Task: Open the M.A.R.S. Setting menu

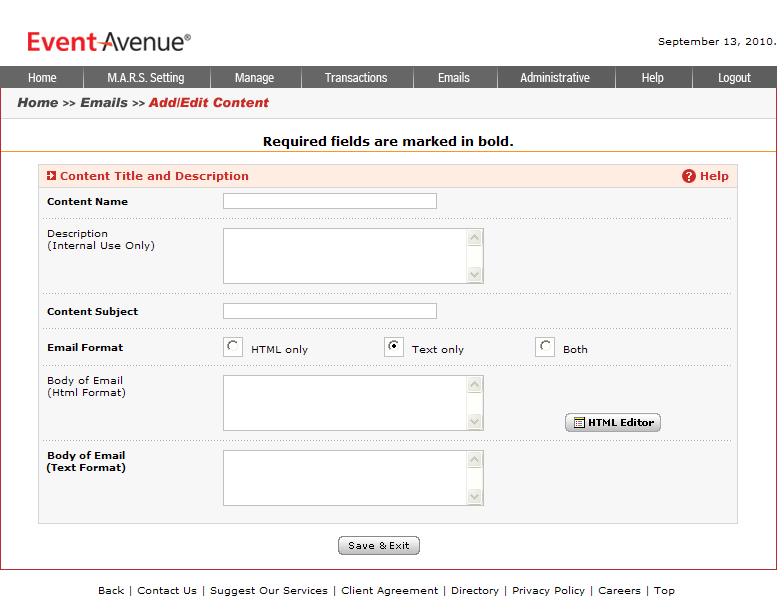Action: pos(146,78)
